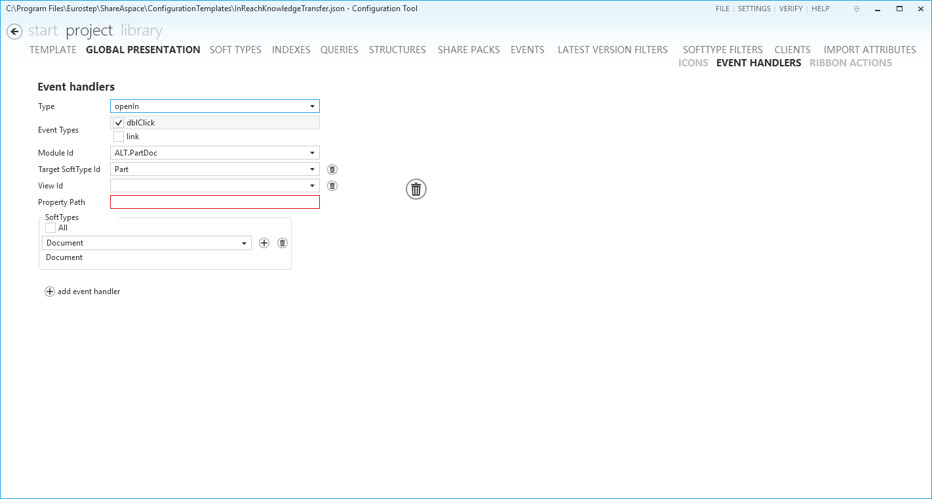
Task: Remove Document softtype with trash icon
Action: 282,243
